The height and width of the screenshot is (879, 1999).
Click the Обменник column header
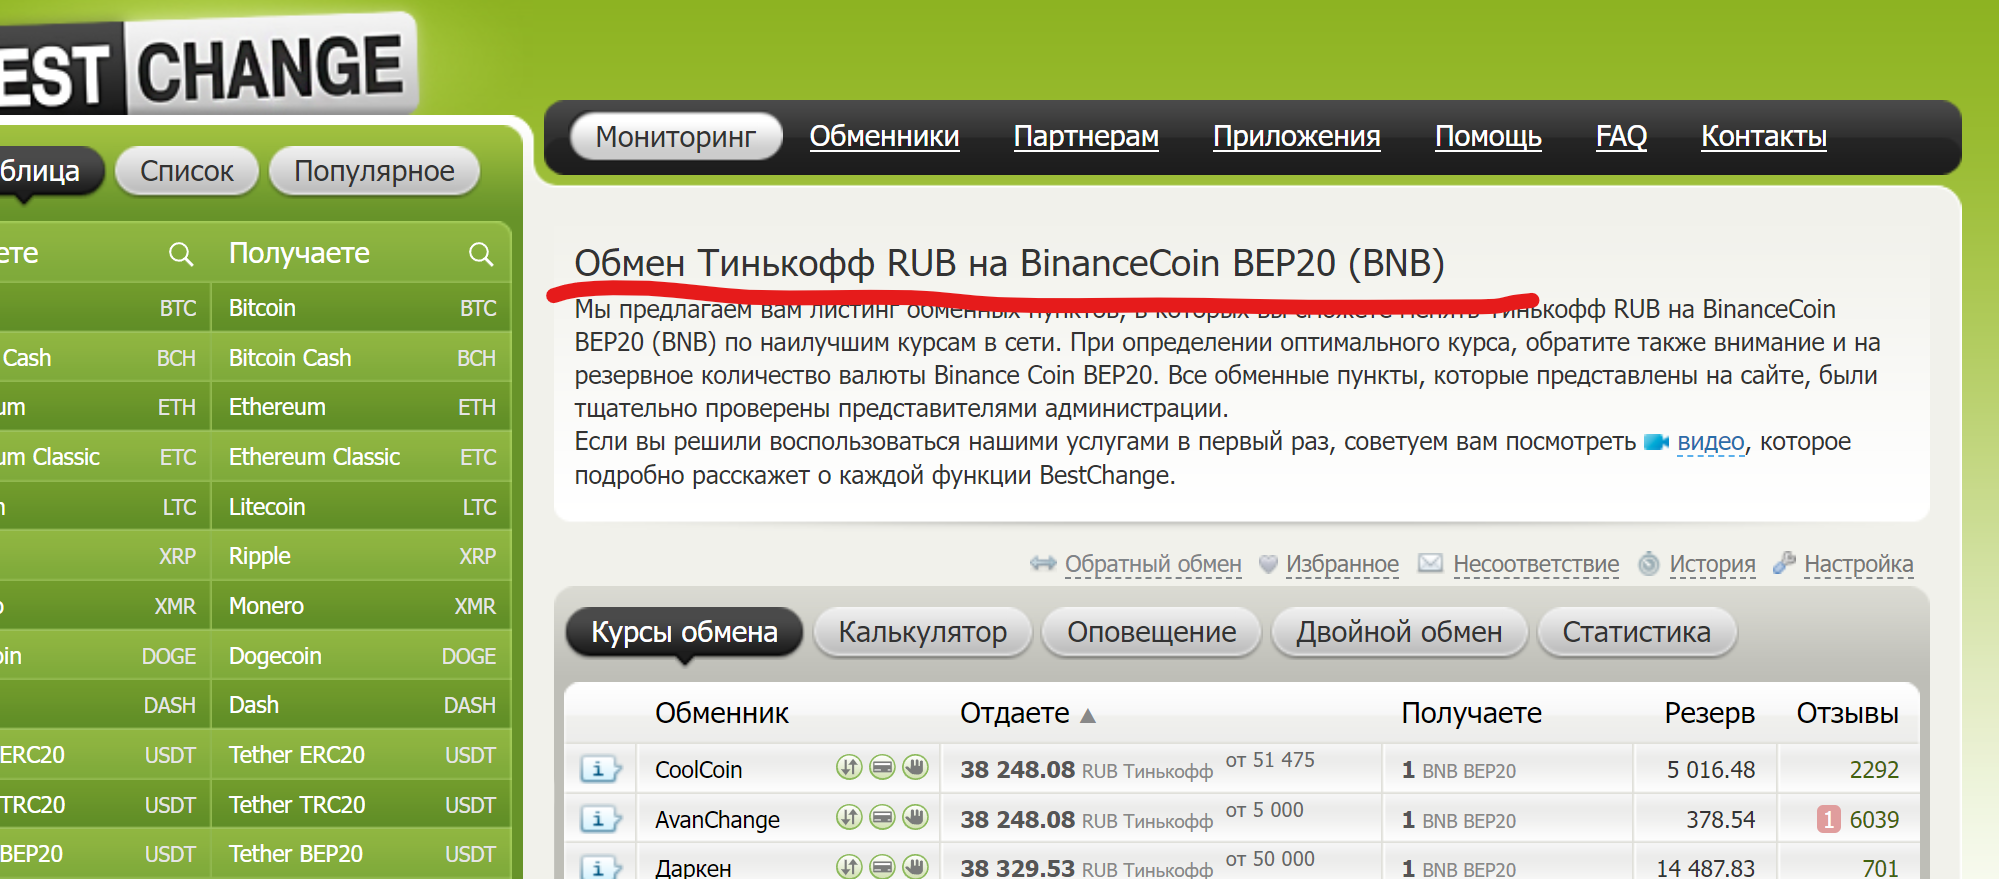coord(722,713)
